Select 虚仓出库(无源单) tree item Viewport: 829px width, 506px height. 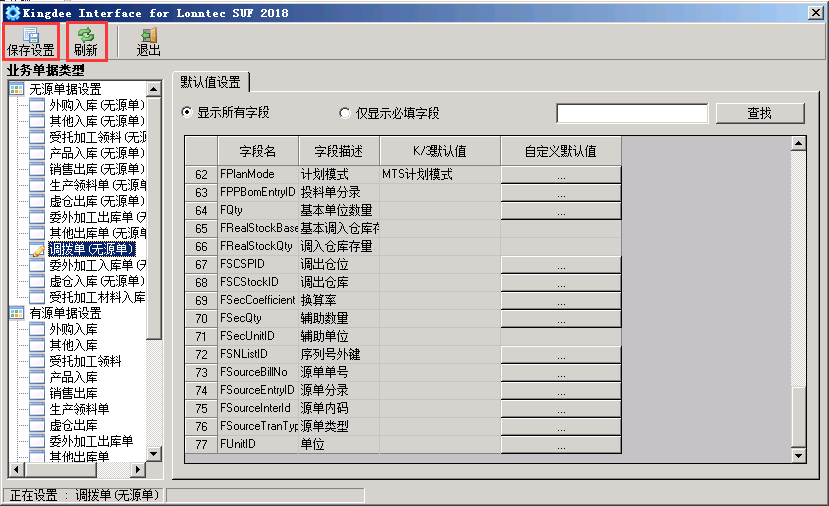(x=97, y=201)
